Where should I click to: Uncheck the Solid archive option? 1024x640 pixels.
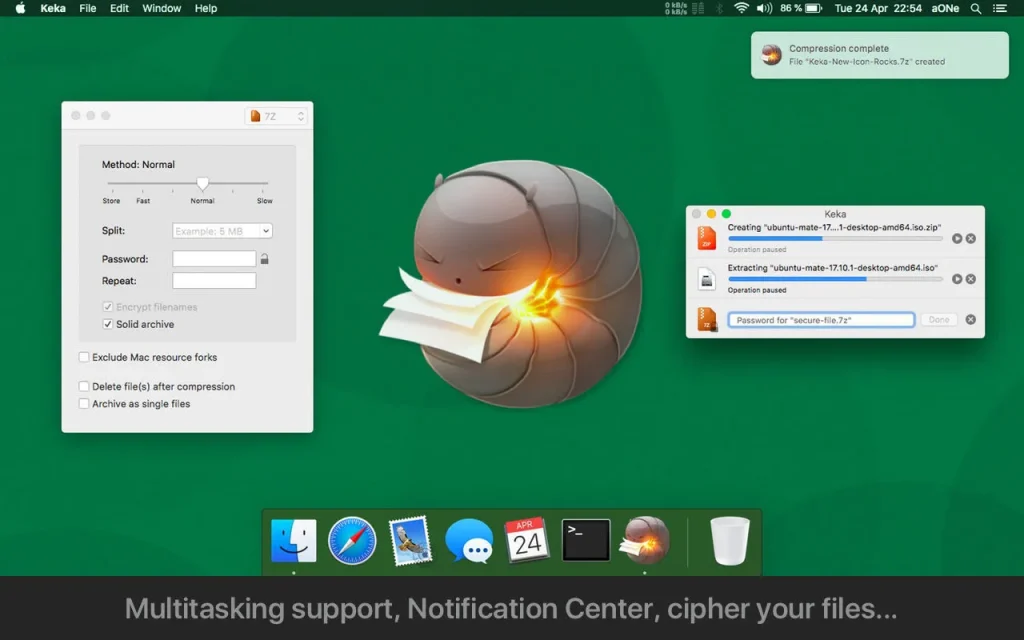click(108, 324)
